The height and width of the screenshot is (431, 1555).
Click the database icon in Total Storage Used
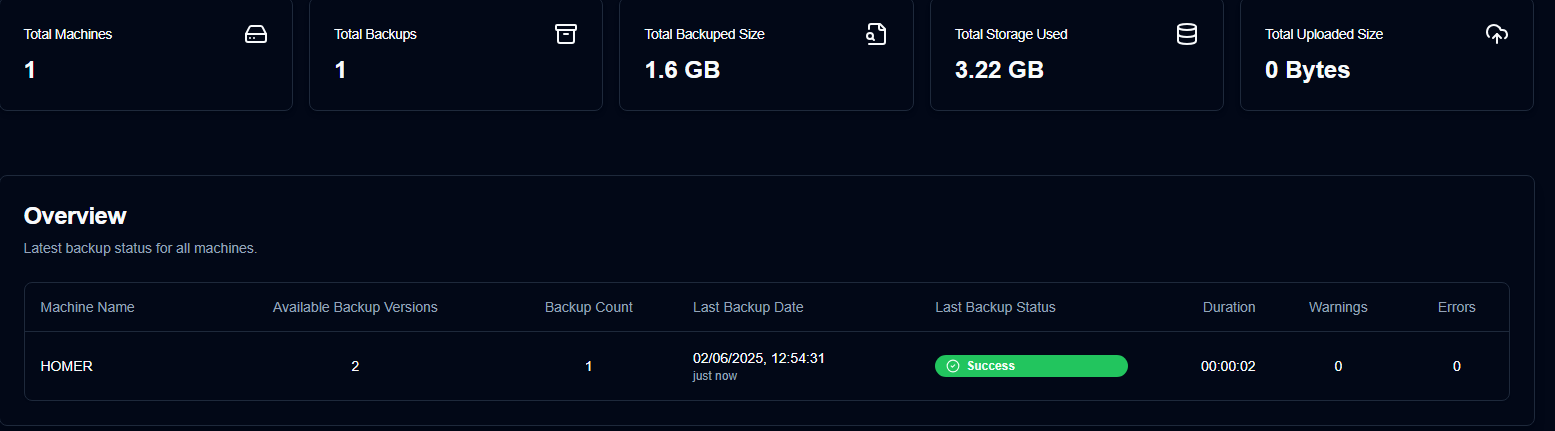click(x=1186, y=34)
